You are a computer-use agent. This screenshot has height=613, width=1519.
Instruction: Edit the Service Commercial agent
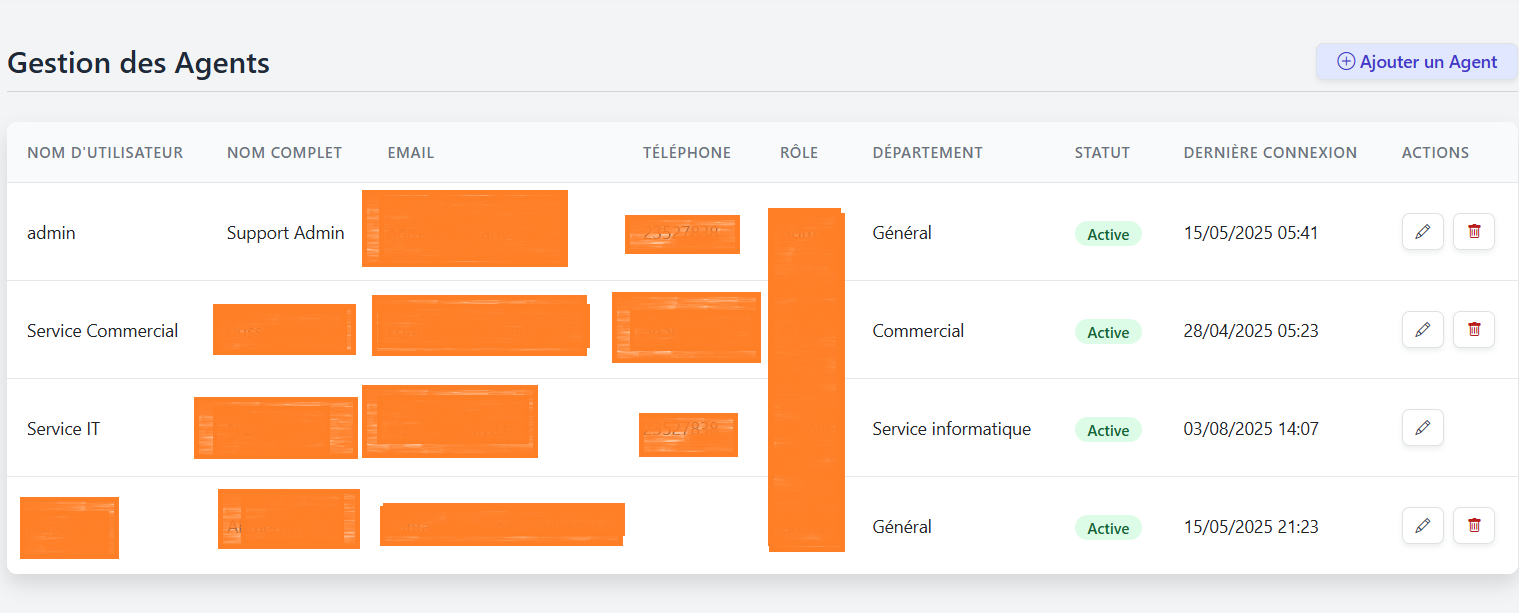1422,329
